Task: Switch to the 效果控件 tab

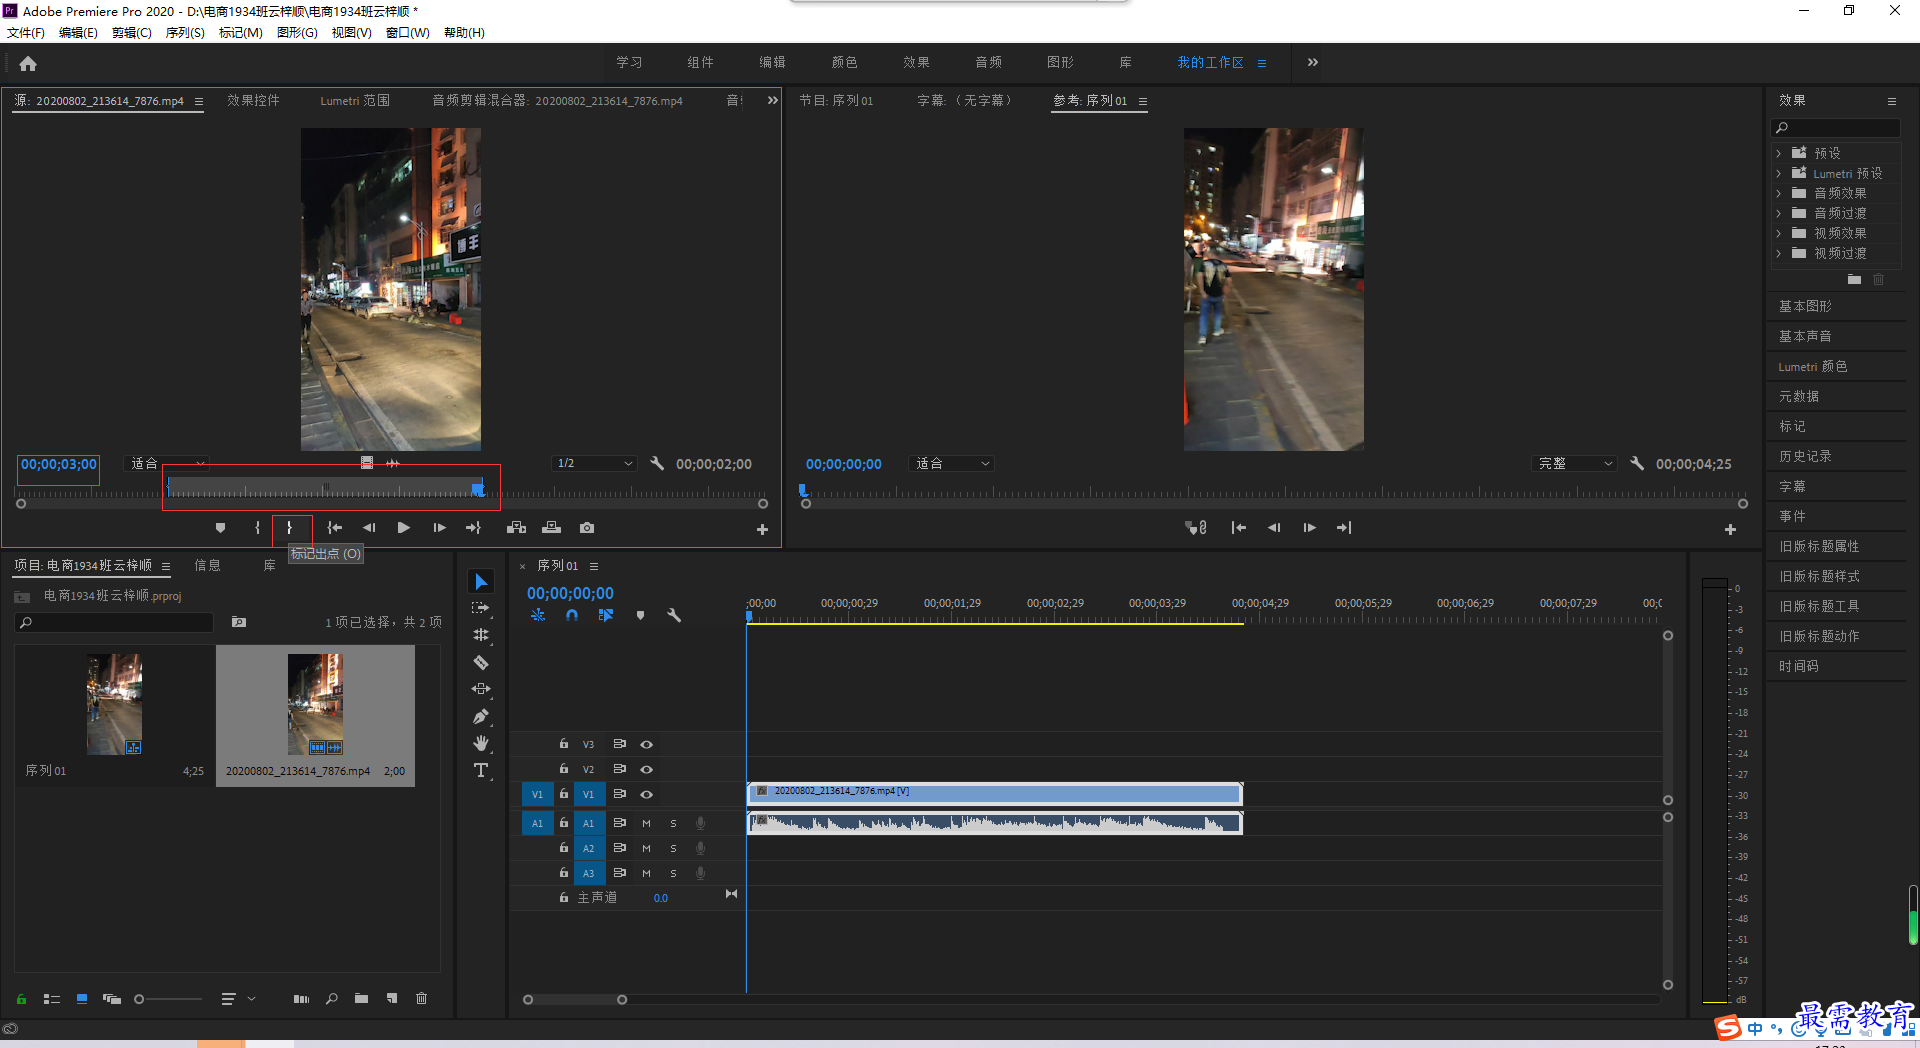Action: [x=253, y=101]
